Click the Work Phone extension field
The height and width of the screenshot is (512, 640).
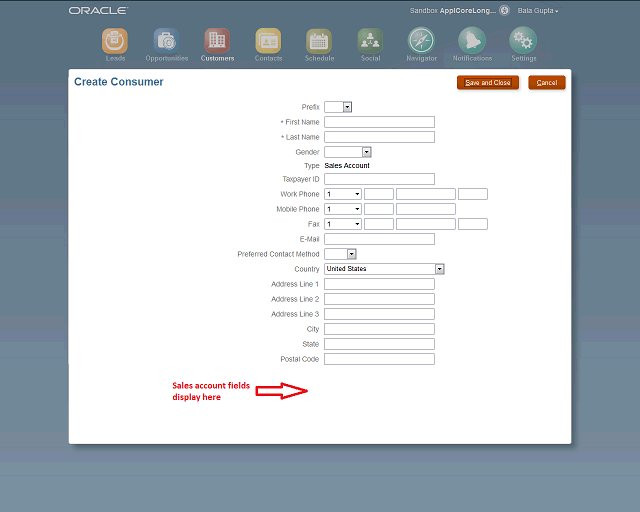click(x=473, y=194)
